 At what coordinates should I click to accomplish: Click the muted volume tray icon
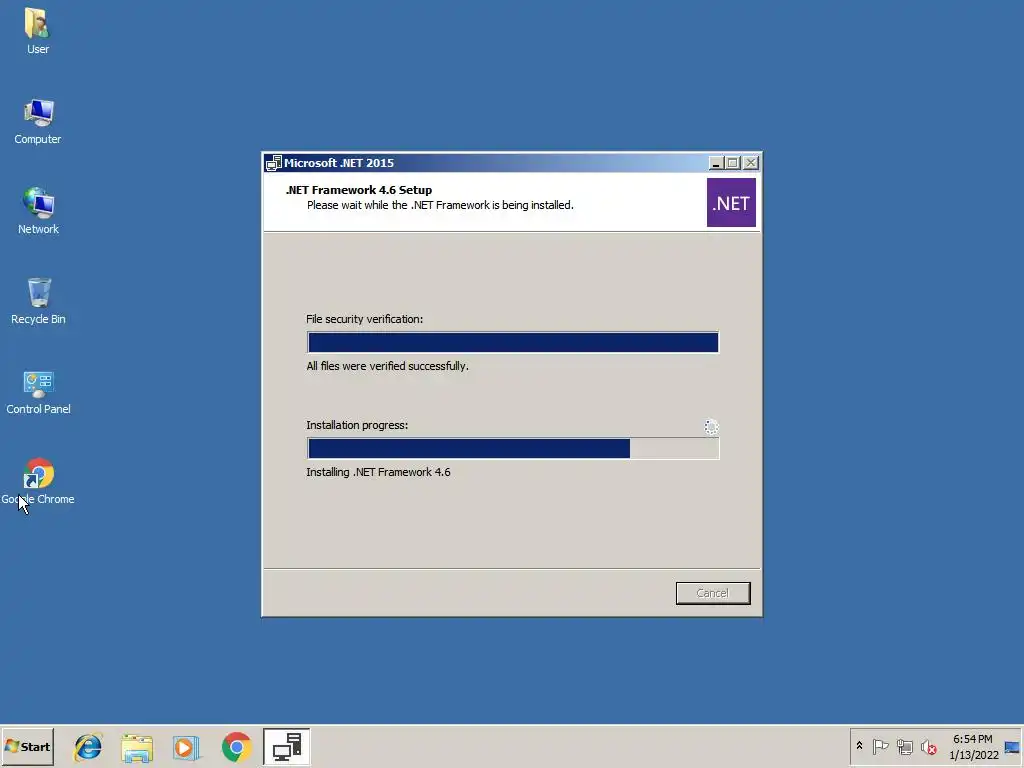[928, 746]
